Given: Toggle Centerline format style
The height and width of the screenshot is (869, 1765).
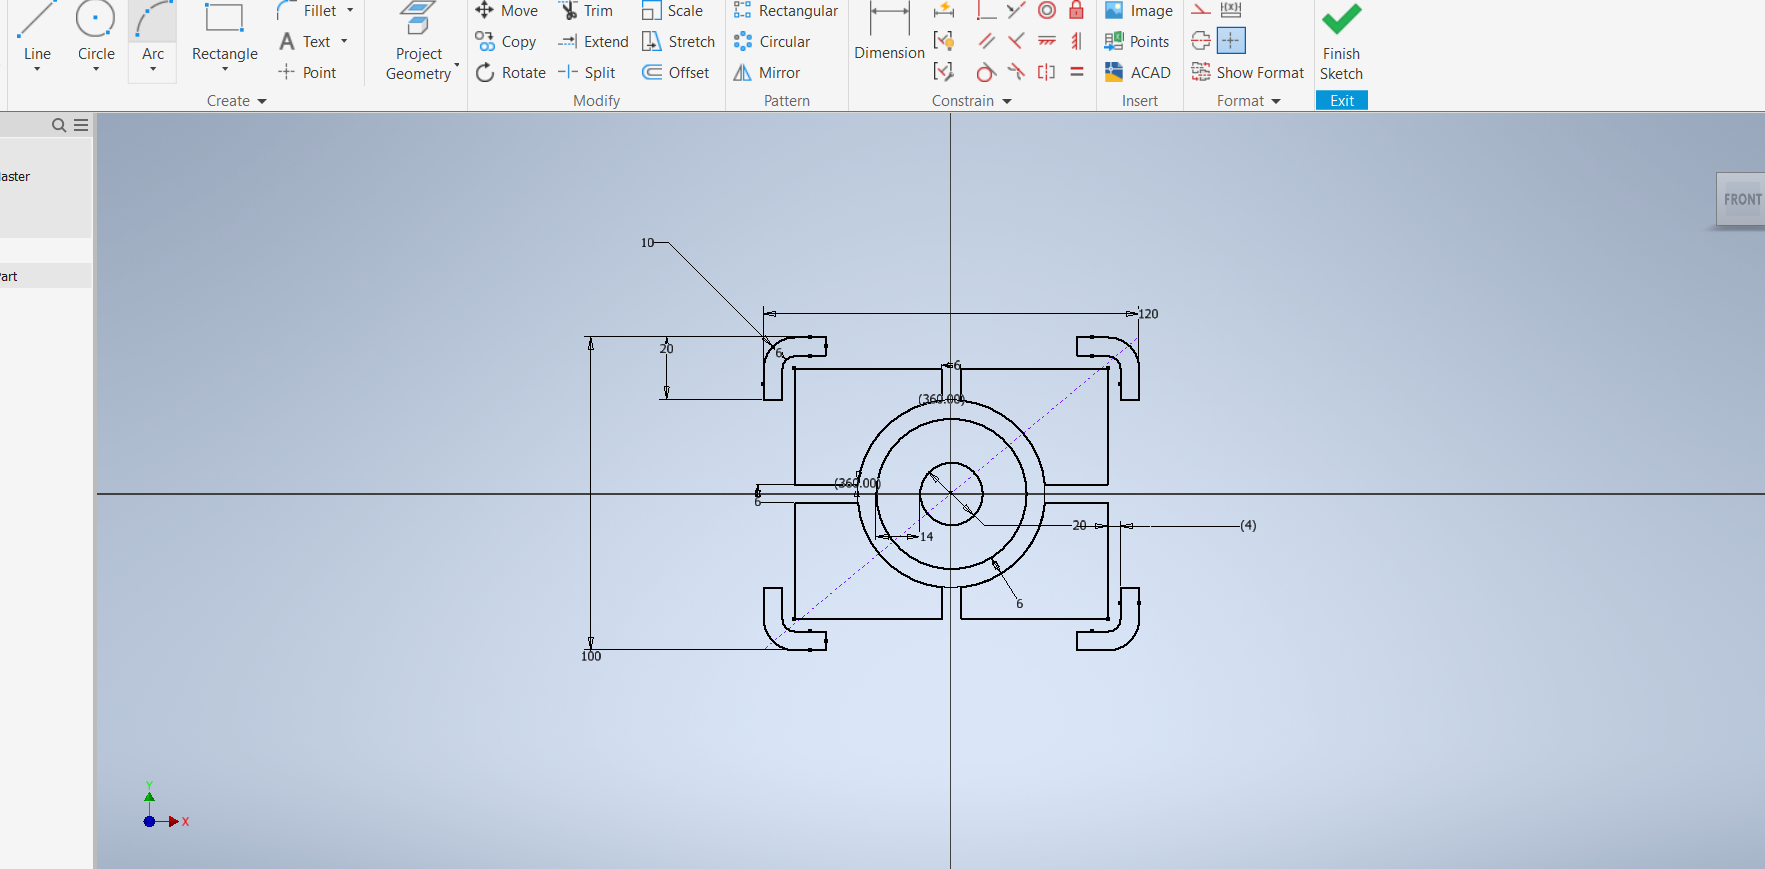Looking at the screenshot, I should tap(1201, 41).
